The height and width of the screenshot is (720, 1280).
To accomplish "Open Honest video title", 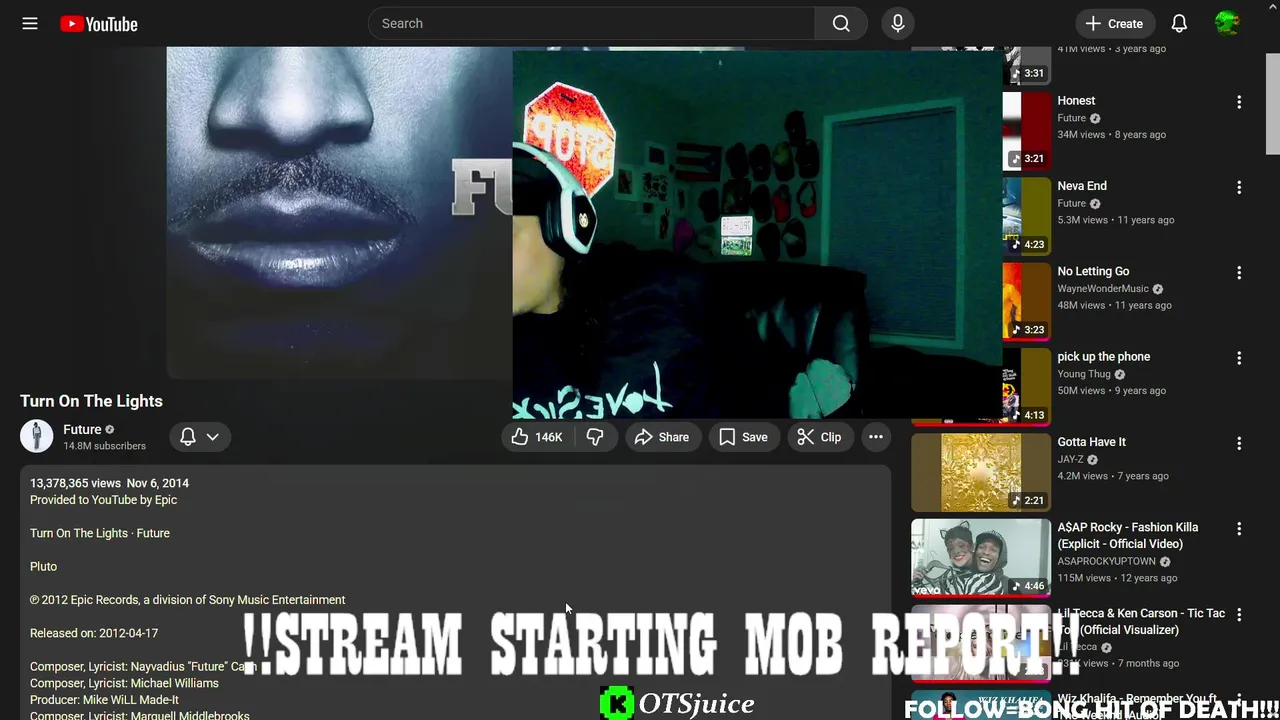I will (x=1076, y=101).
